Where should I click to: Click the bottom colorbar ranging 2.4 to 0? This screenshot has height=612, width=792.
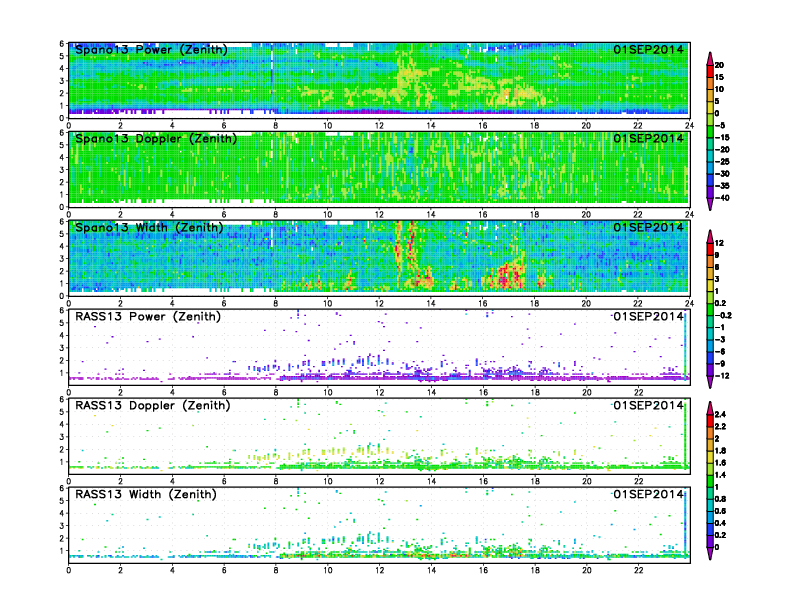click(710, 481)
